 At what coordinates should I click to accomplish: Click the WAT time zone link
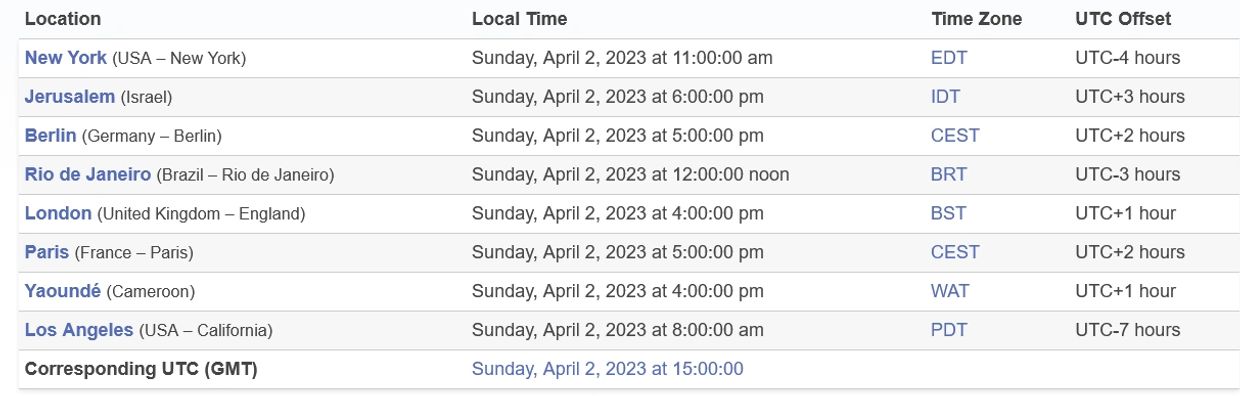pos(950,291)
